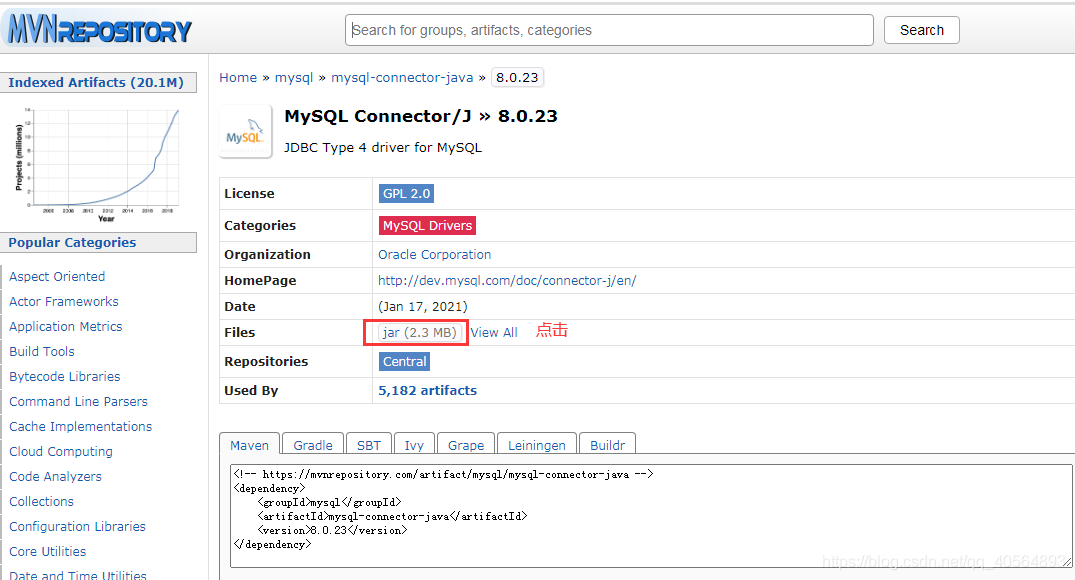Open the Oracle Corporation organization link
Viewport: 1075px width, 580px height.
tap(435, 254)
